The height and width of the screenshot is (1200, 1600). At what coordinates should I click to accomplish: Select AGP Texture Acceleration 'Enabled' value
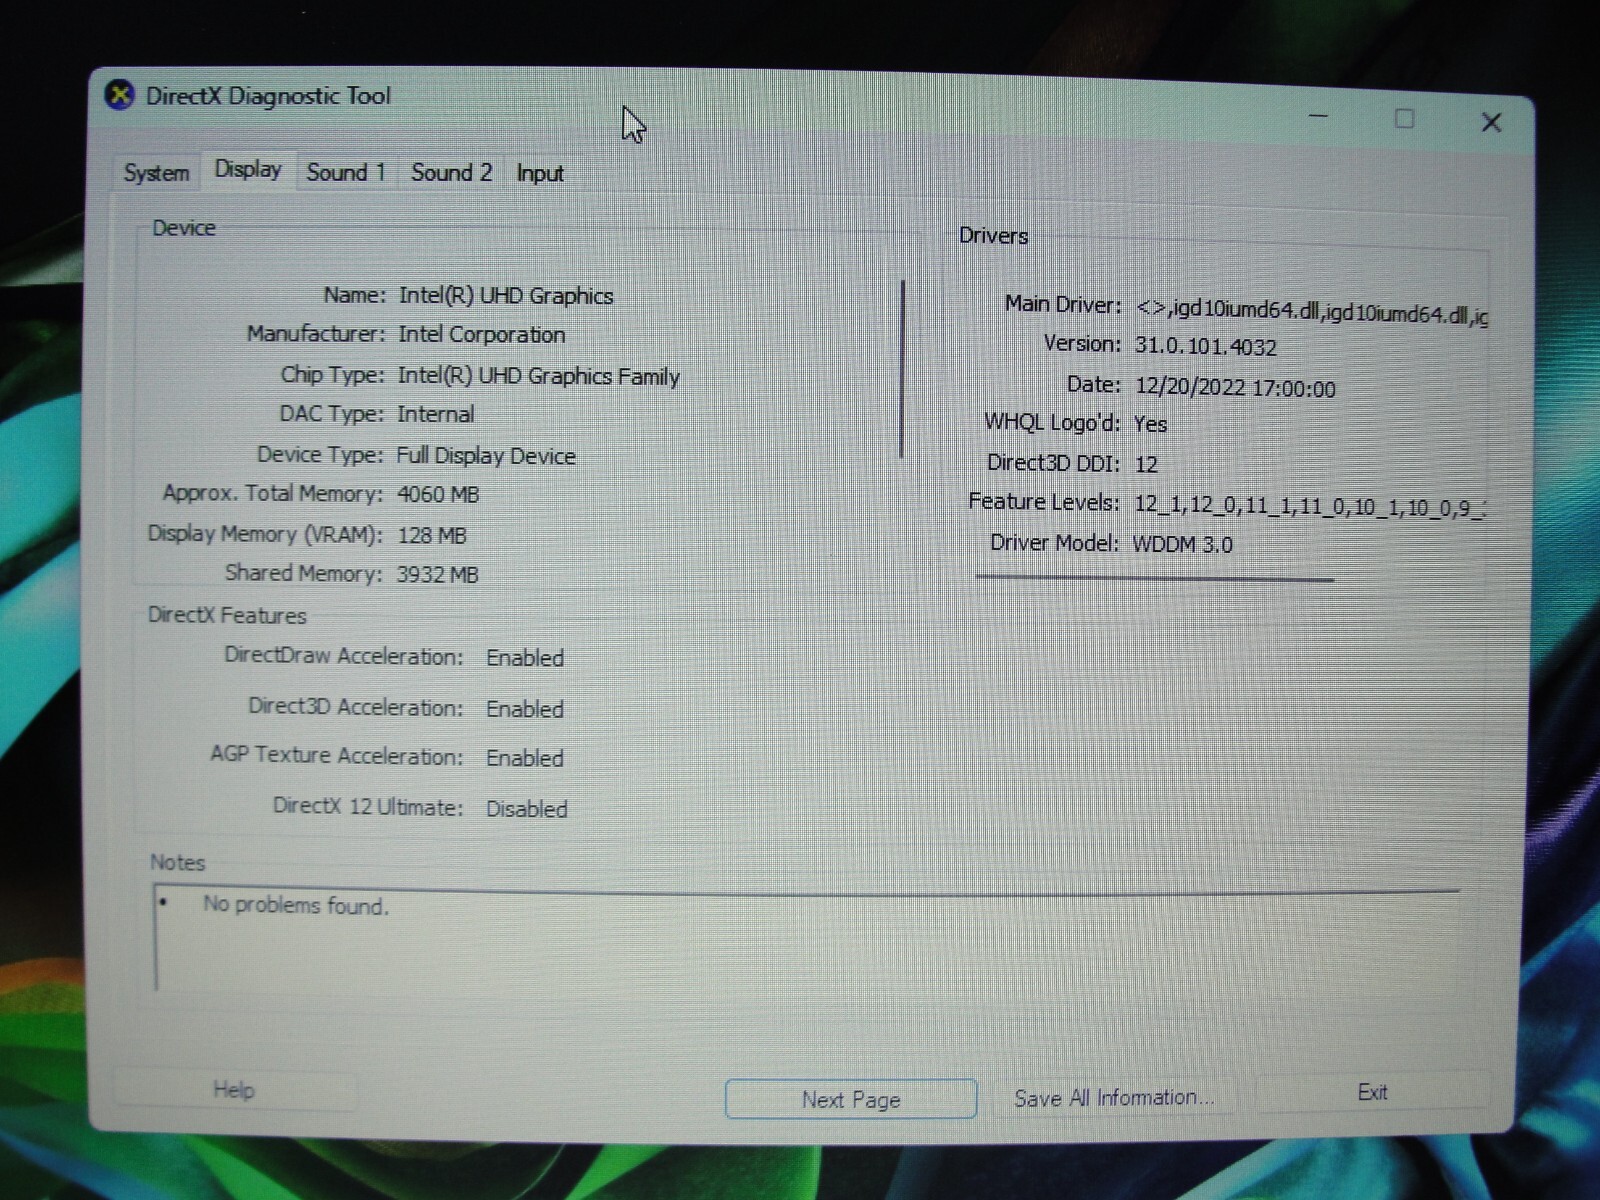pyautogui.click(x=525, y=758)
